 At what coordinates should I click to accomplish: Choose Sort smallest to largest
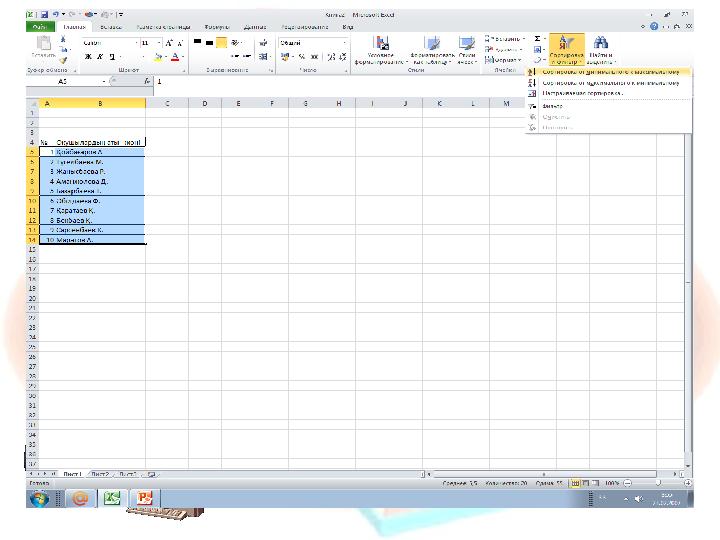pos(608,72)
